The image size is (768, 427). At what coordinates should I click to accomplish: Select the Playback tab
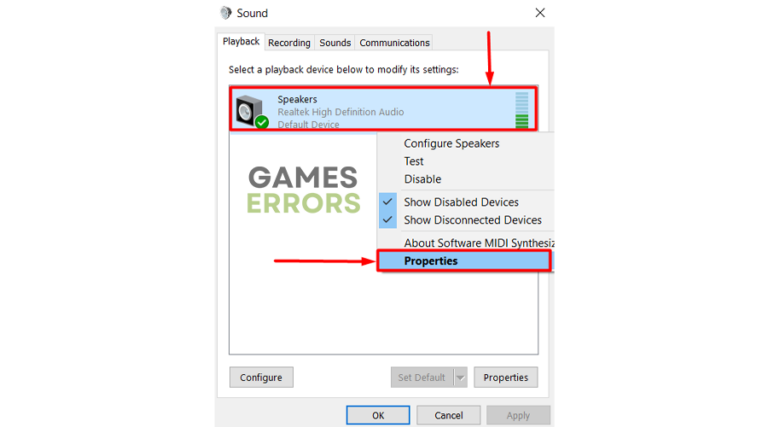(241, 42)
